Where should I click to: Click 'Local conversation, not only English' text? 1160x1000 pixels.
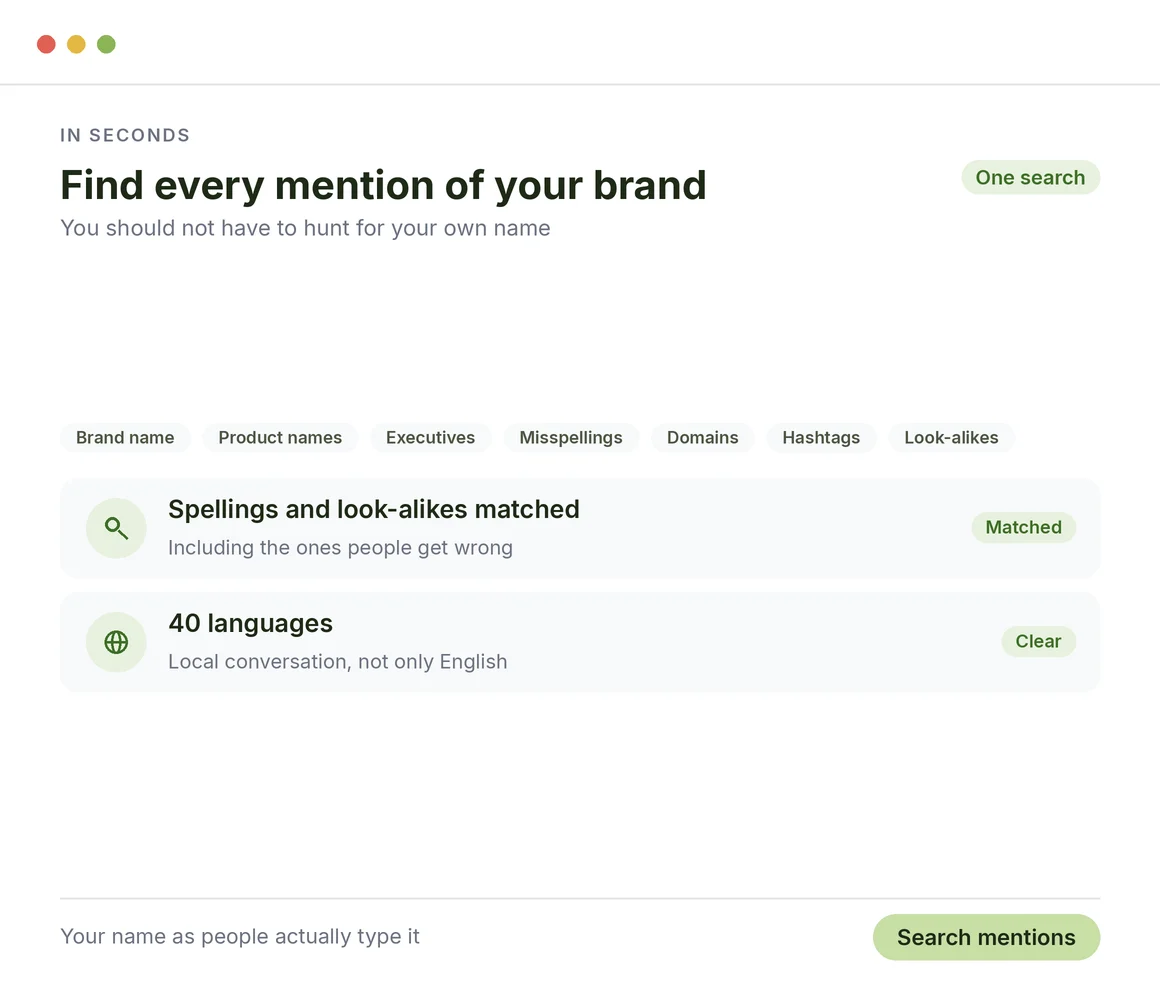coord(338,662)
